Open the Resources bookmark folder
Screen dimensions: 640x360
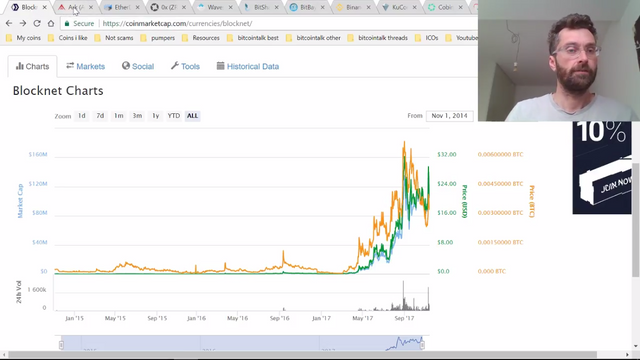pyautogui.click(x=201, y=38)
